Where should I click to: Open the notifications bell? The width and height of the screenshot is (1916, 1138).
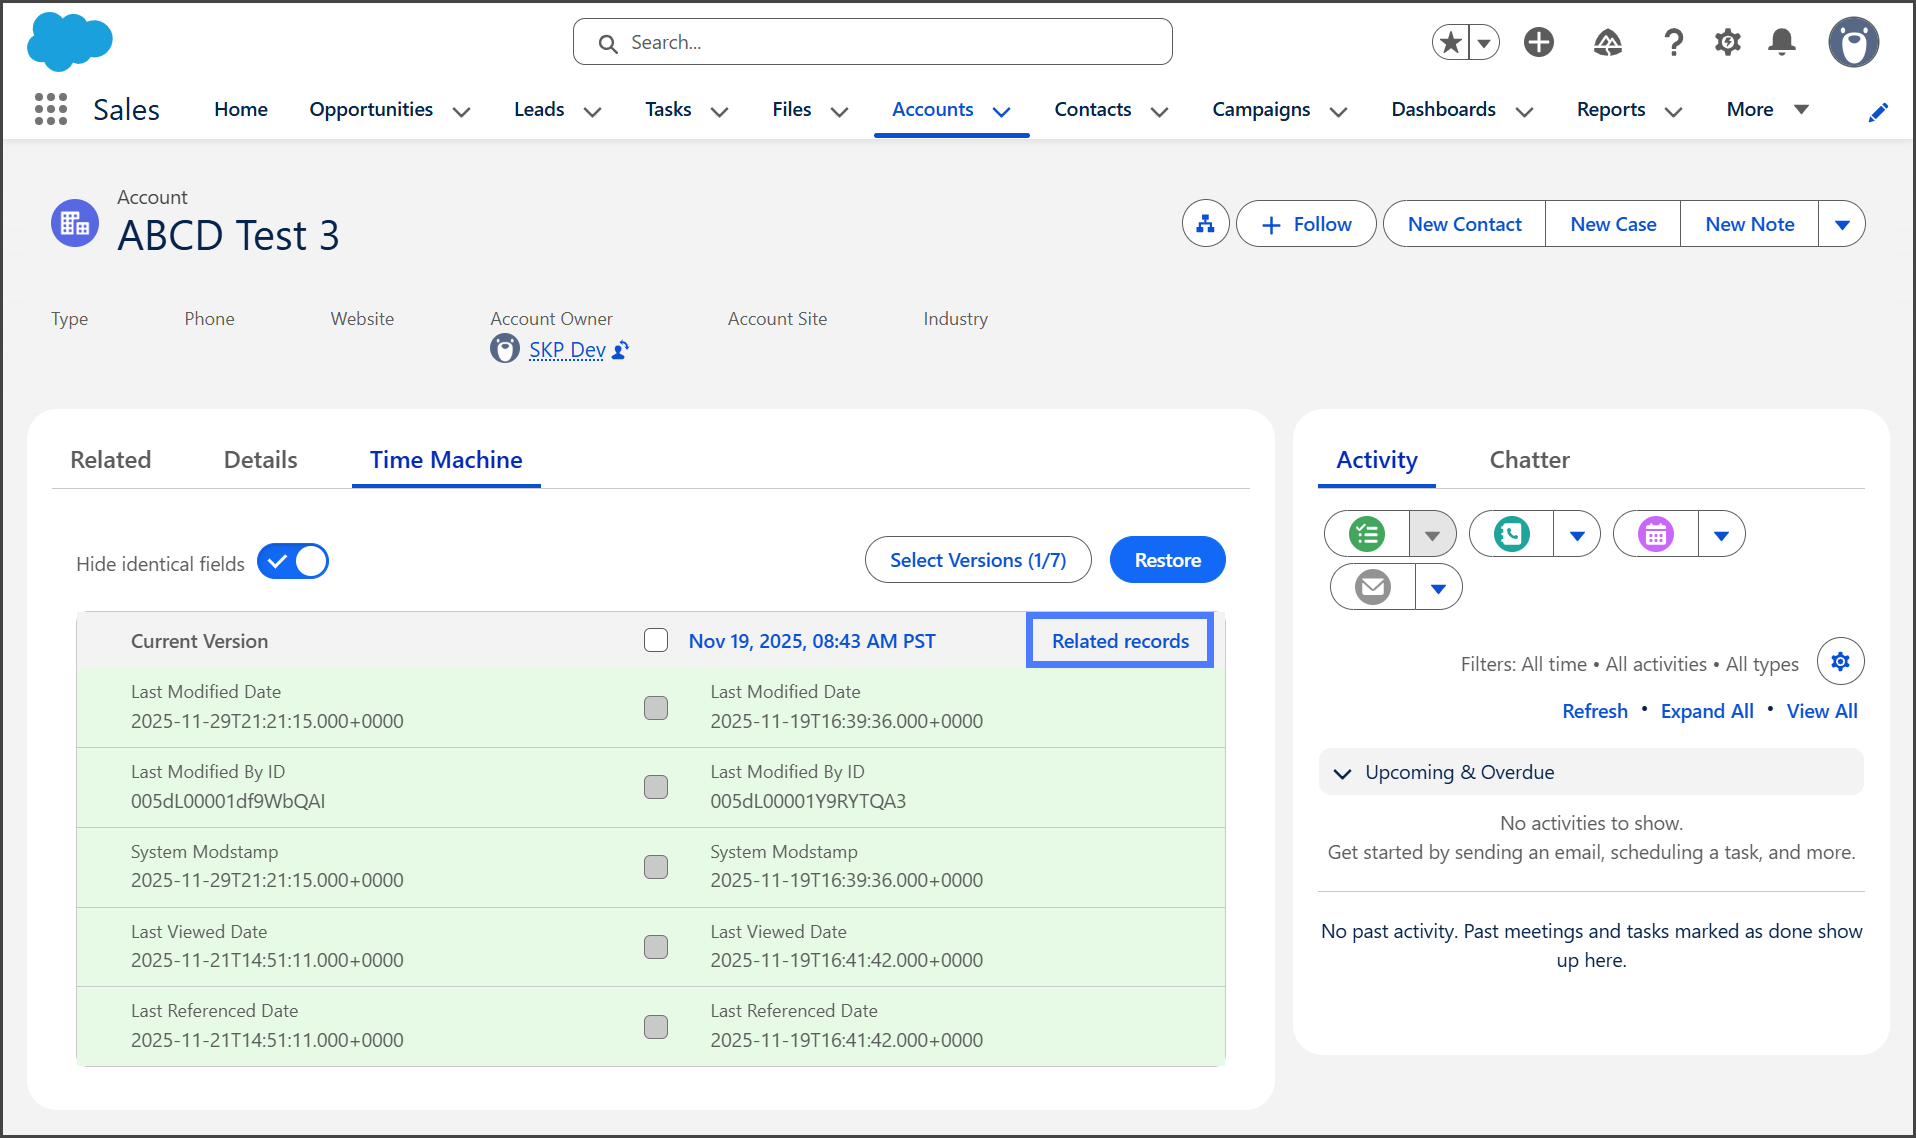[1781, 42]
